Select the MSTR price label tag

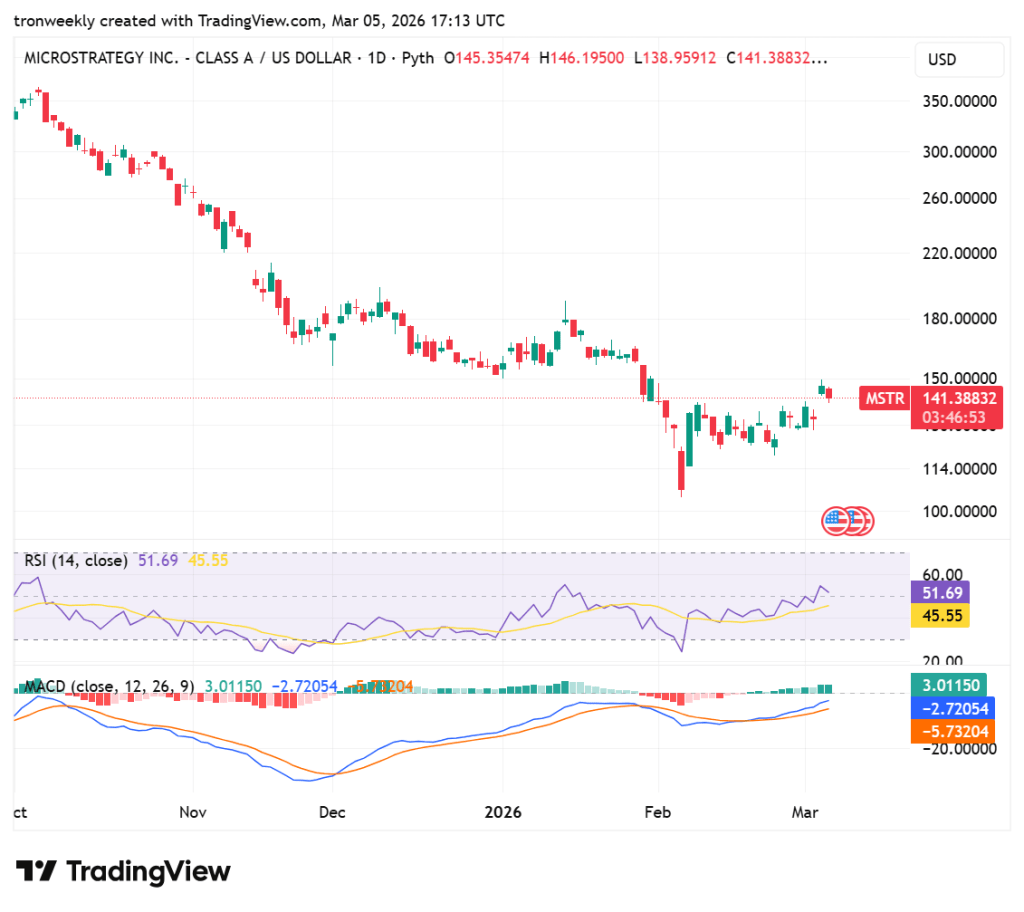pyautogui.click(x=885, y=398)
